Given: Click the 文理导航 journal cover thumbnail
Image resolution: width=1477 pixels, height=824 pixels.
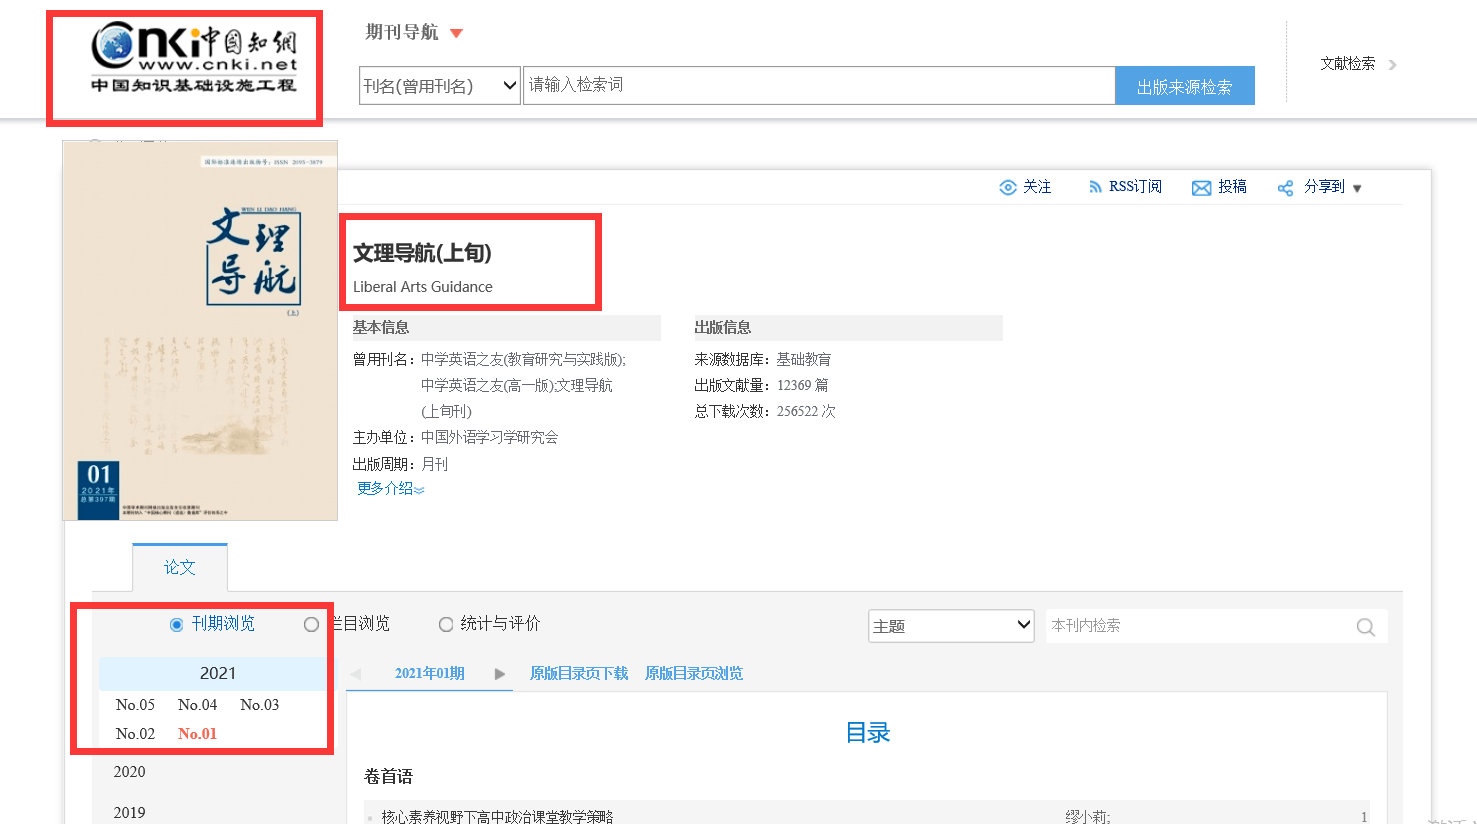Looking at the screenshot, I should (x=200, y=330).
